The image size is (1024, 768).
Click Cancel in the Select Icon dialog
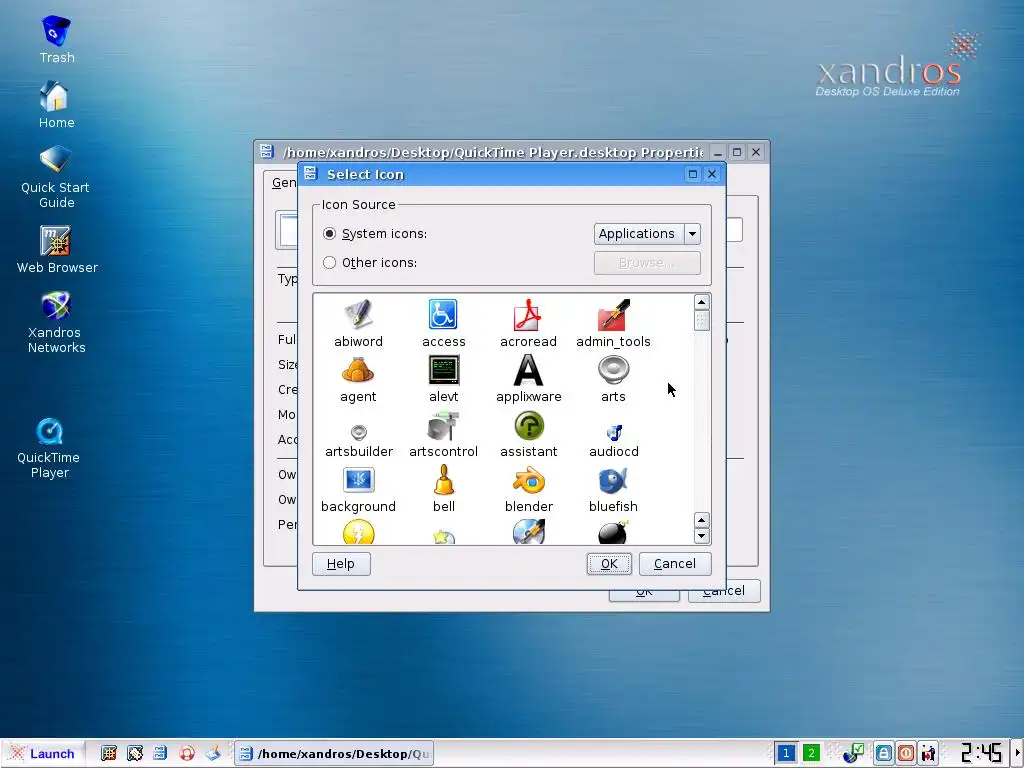click(x=675, y=564)
